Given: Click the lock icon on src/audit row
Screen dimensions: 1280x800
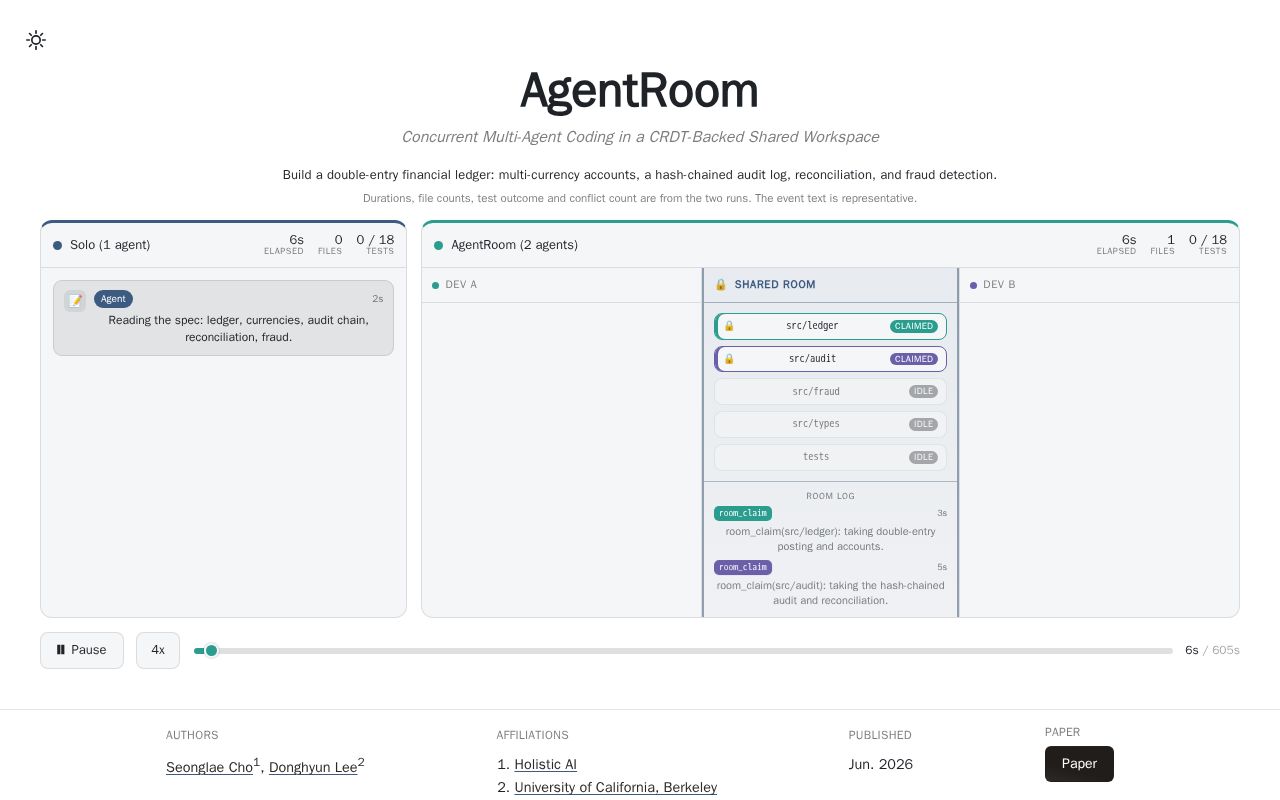Looking at the screenshot, I should pyautogui.click(x=729, y=359).
